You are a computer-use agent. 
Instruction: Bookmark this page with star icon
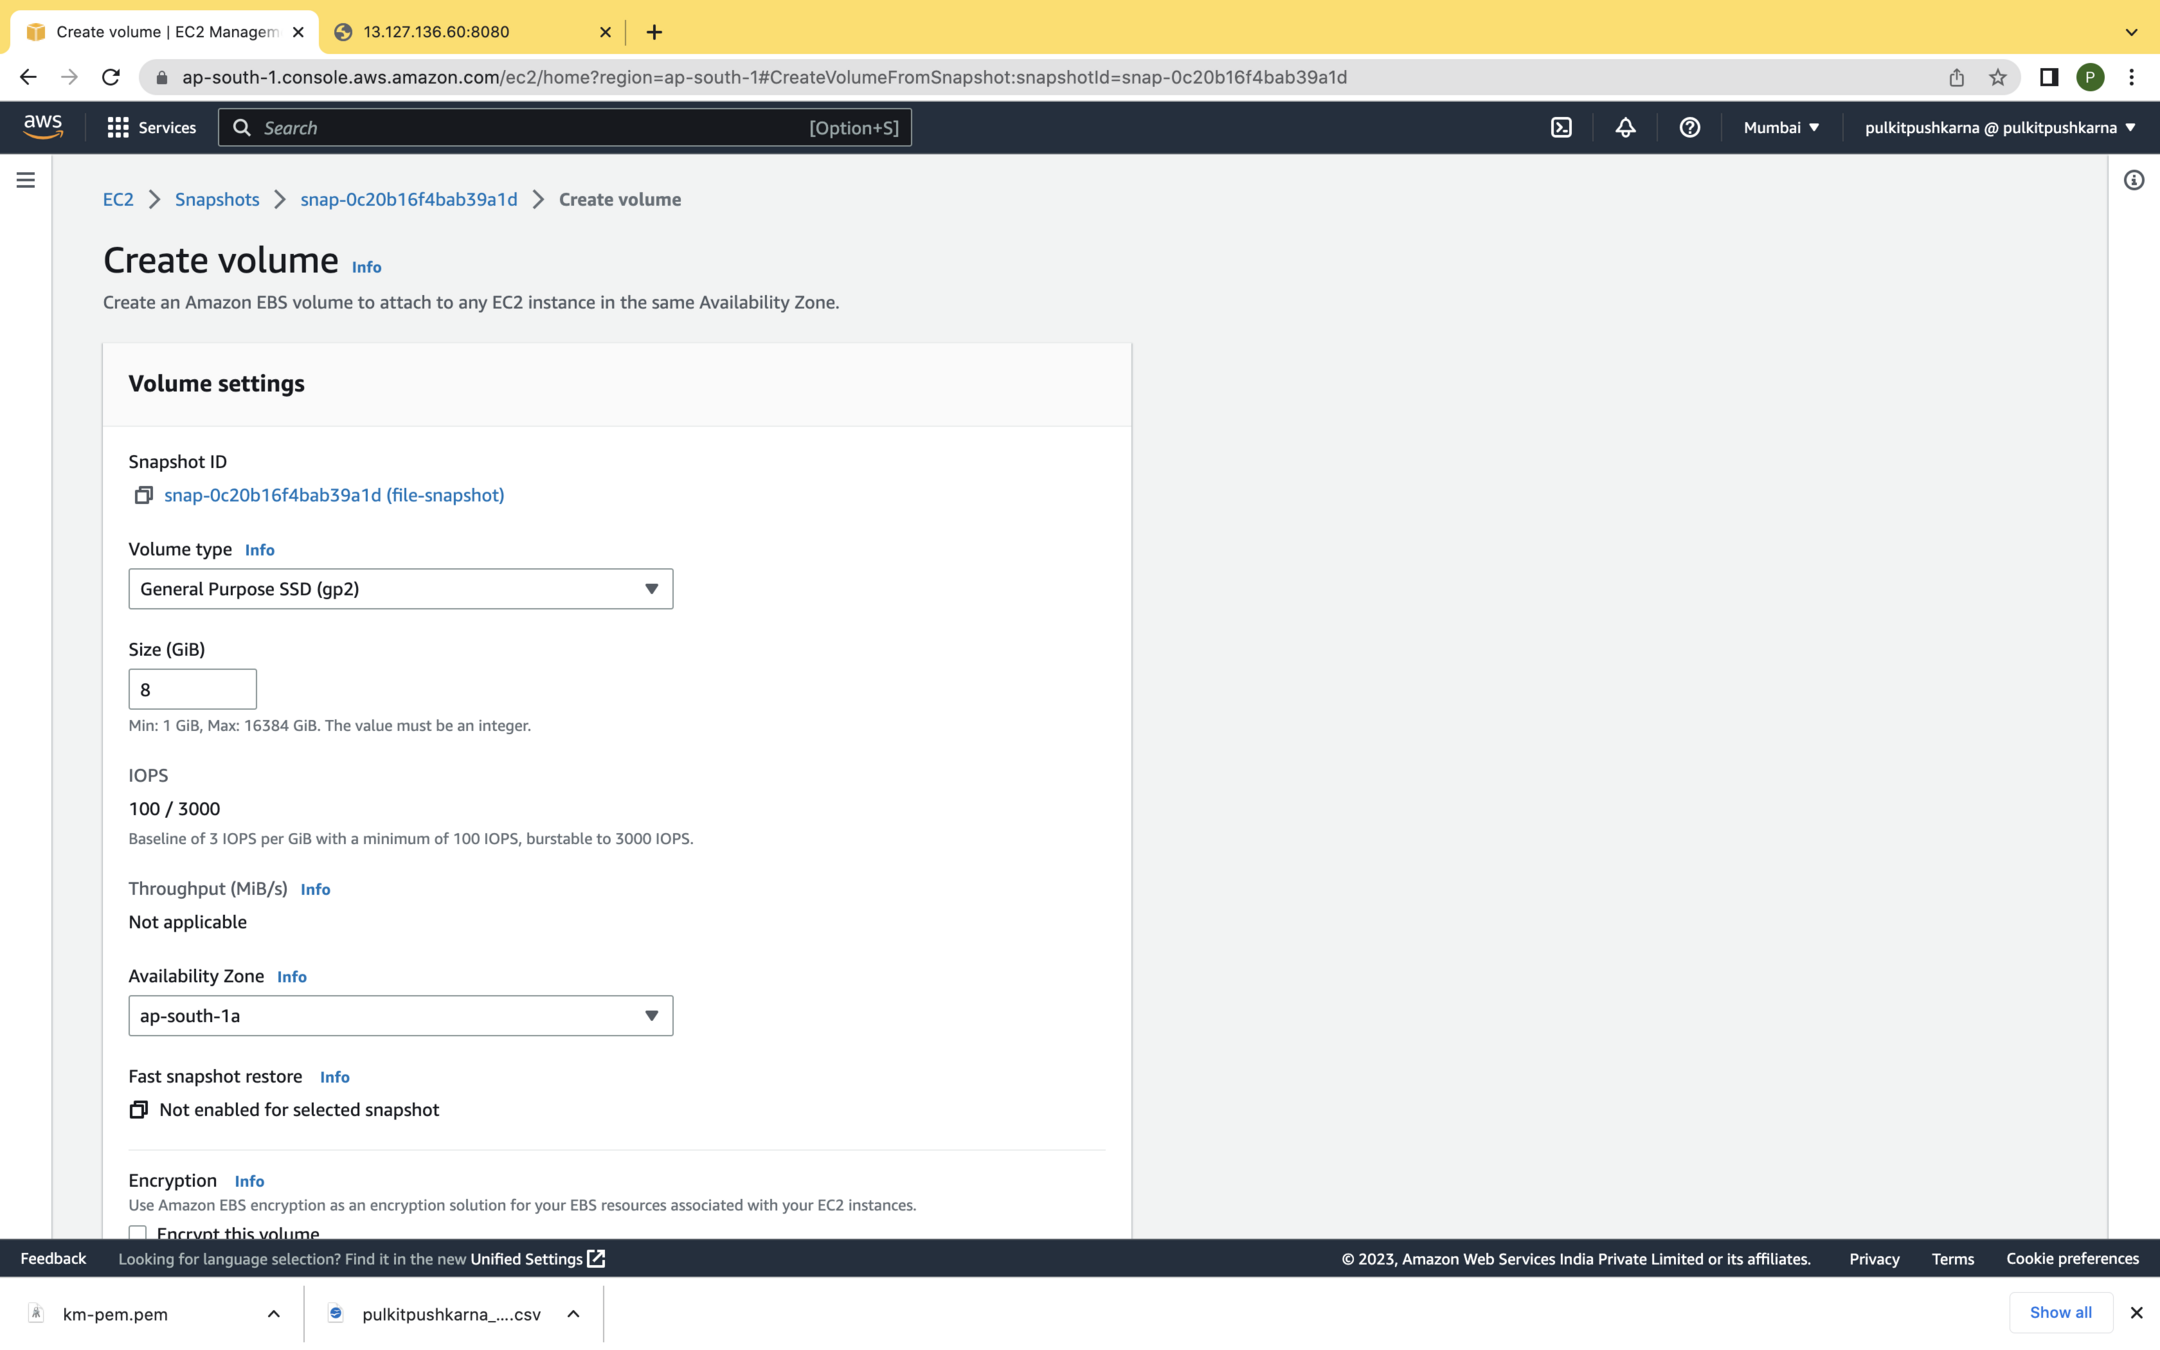point(1997,77)
